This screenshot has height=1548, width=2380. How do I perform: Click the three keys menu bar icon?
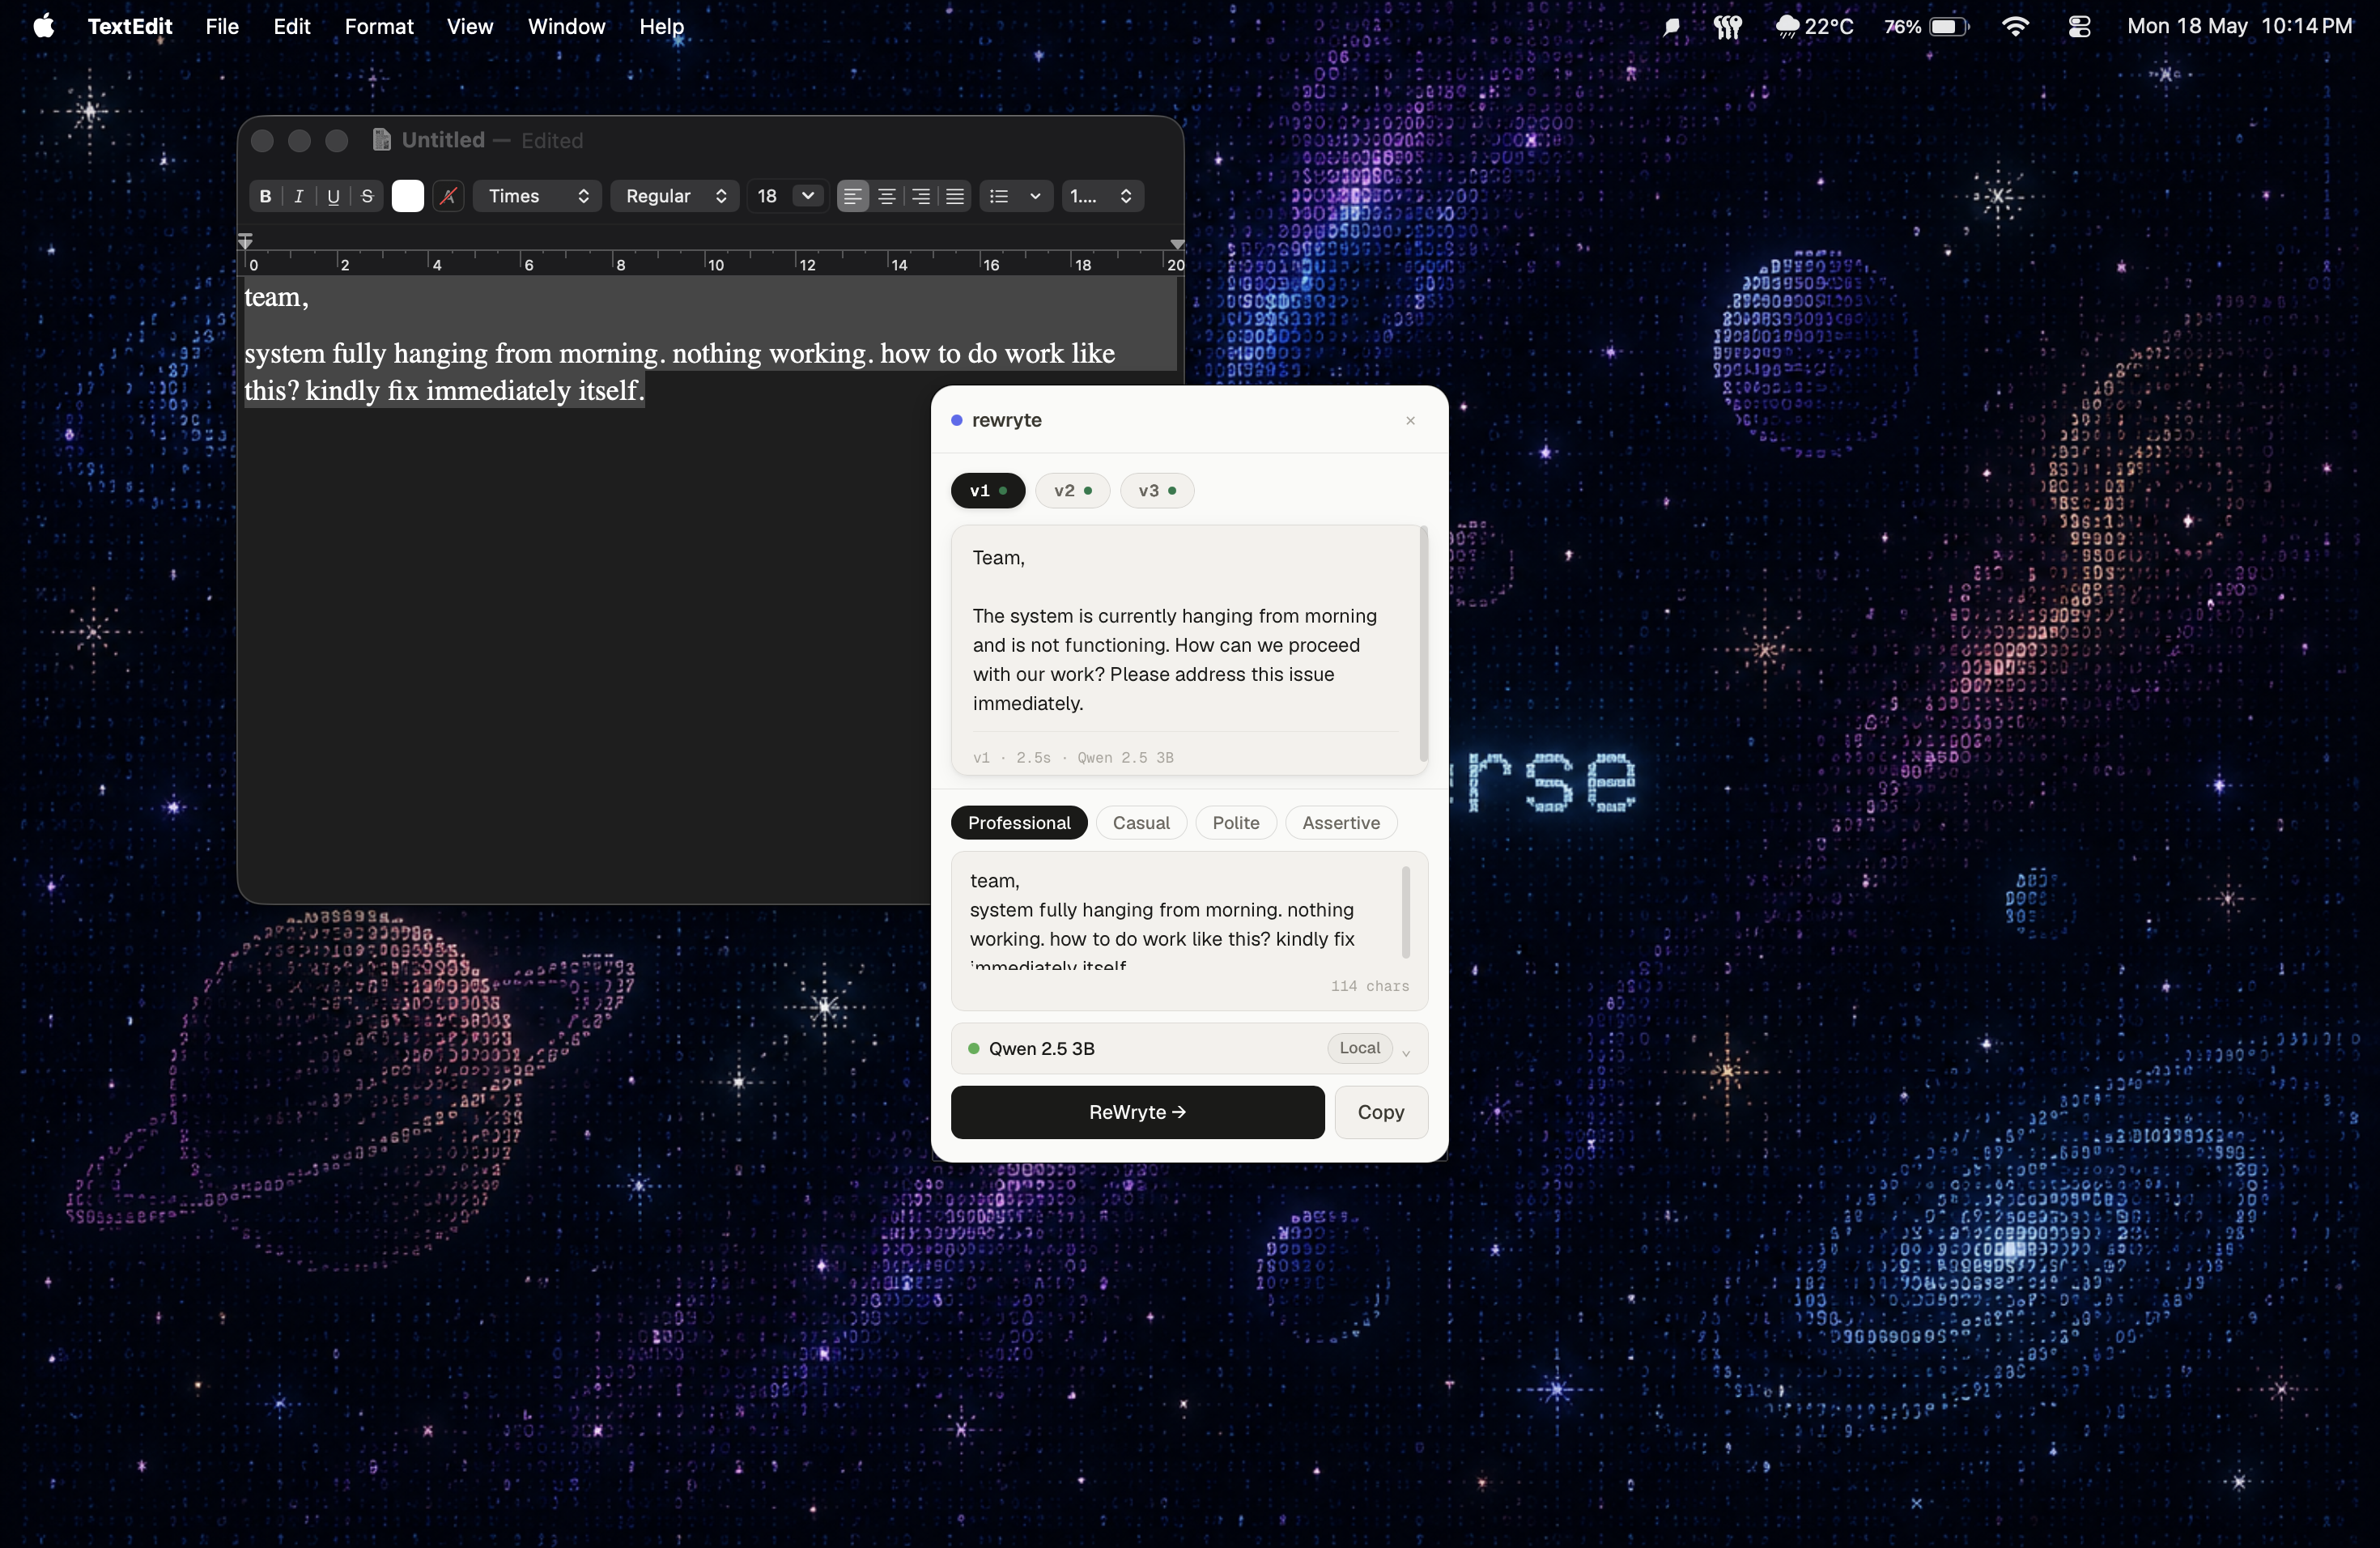tap(1728, 27)
